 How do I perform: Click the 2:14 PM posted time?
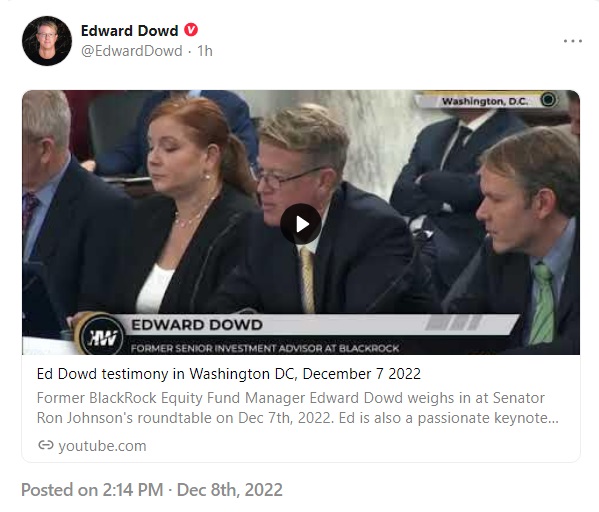(133, 490)
